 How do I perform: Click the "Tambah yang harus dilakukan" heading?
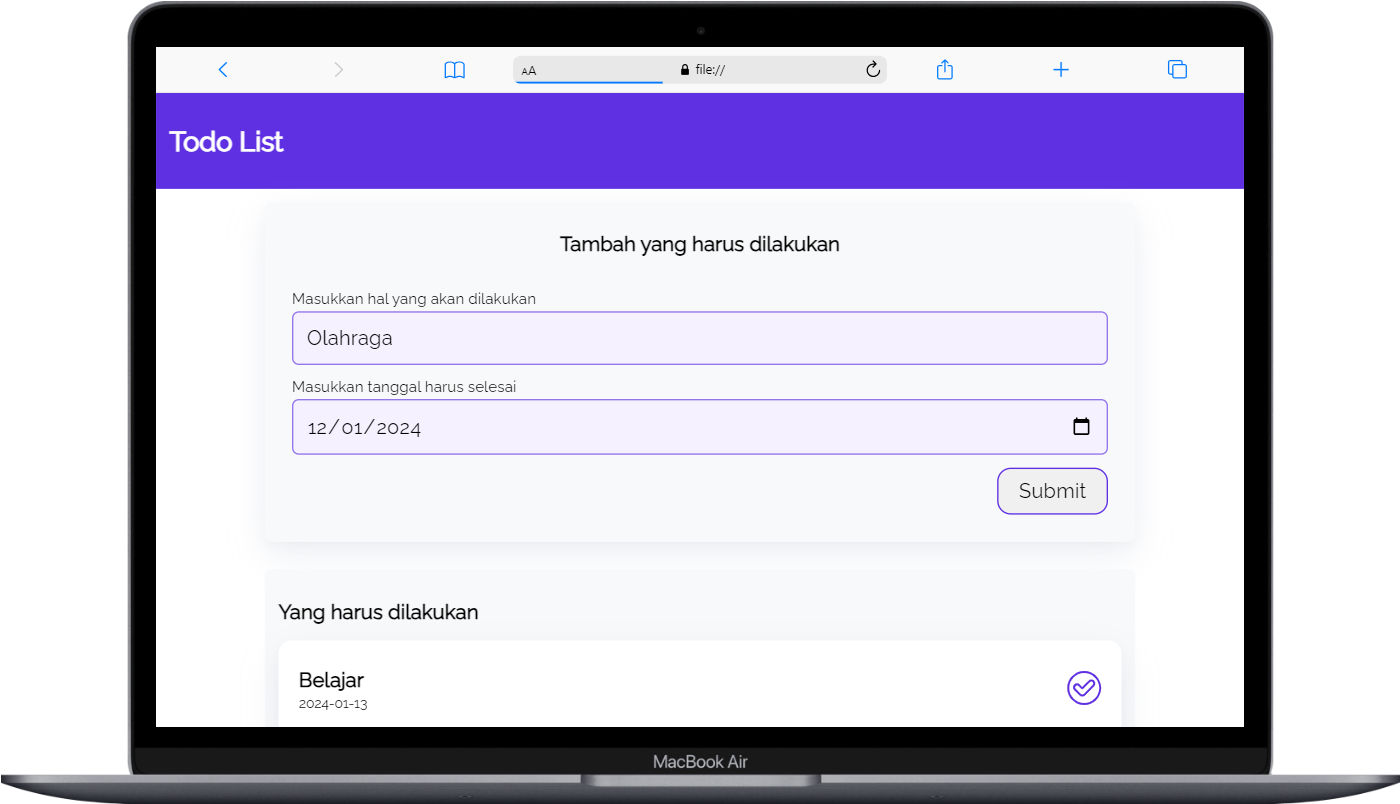700,244
